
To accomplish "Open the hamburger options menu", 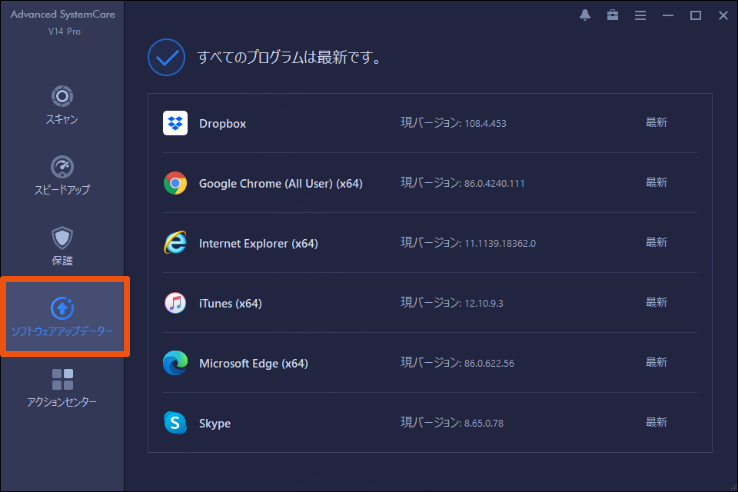I will pyautogui.click(x=640, y=16).
